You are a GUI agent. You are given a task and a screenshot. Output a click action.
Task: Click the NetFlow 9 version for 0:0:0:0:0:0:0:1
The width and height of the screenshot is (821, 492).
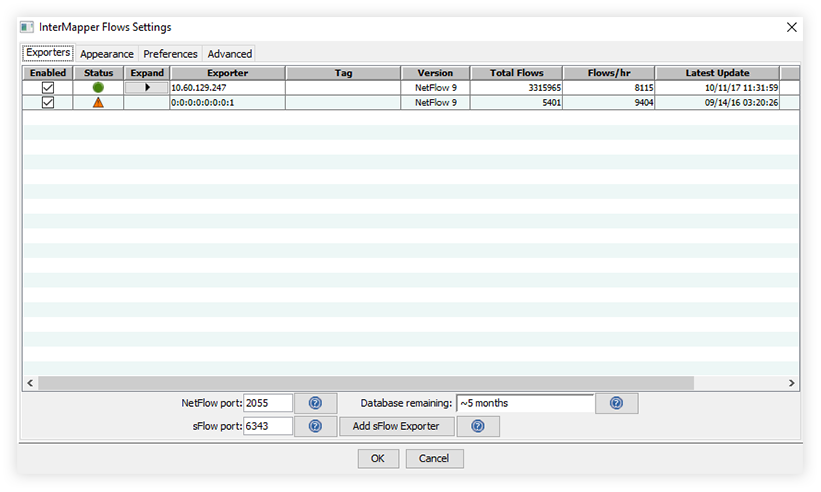pyautogui.click(x=436, y=103)
